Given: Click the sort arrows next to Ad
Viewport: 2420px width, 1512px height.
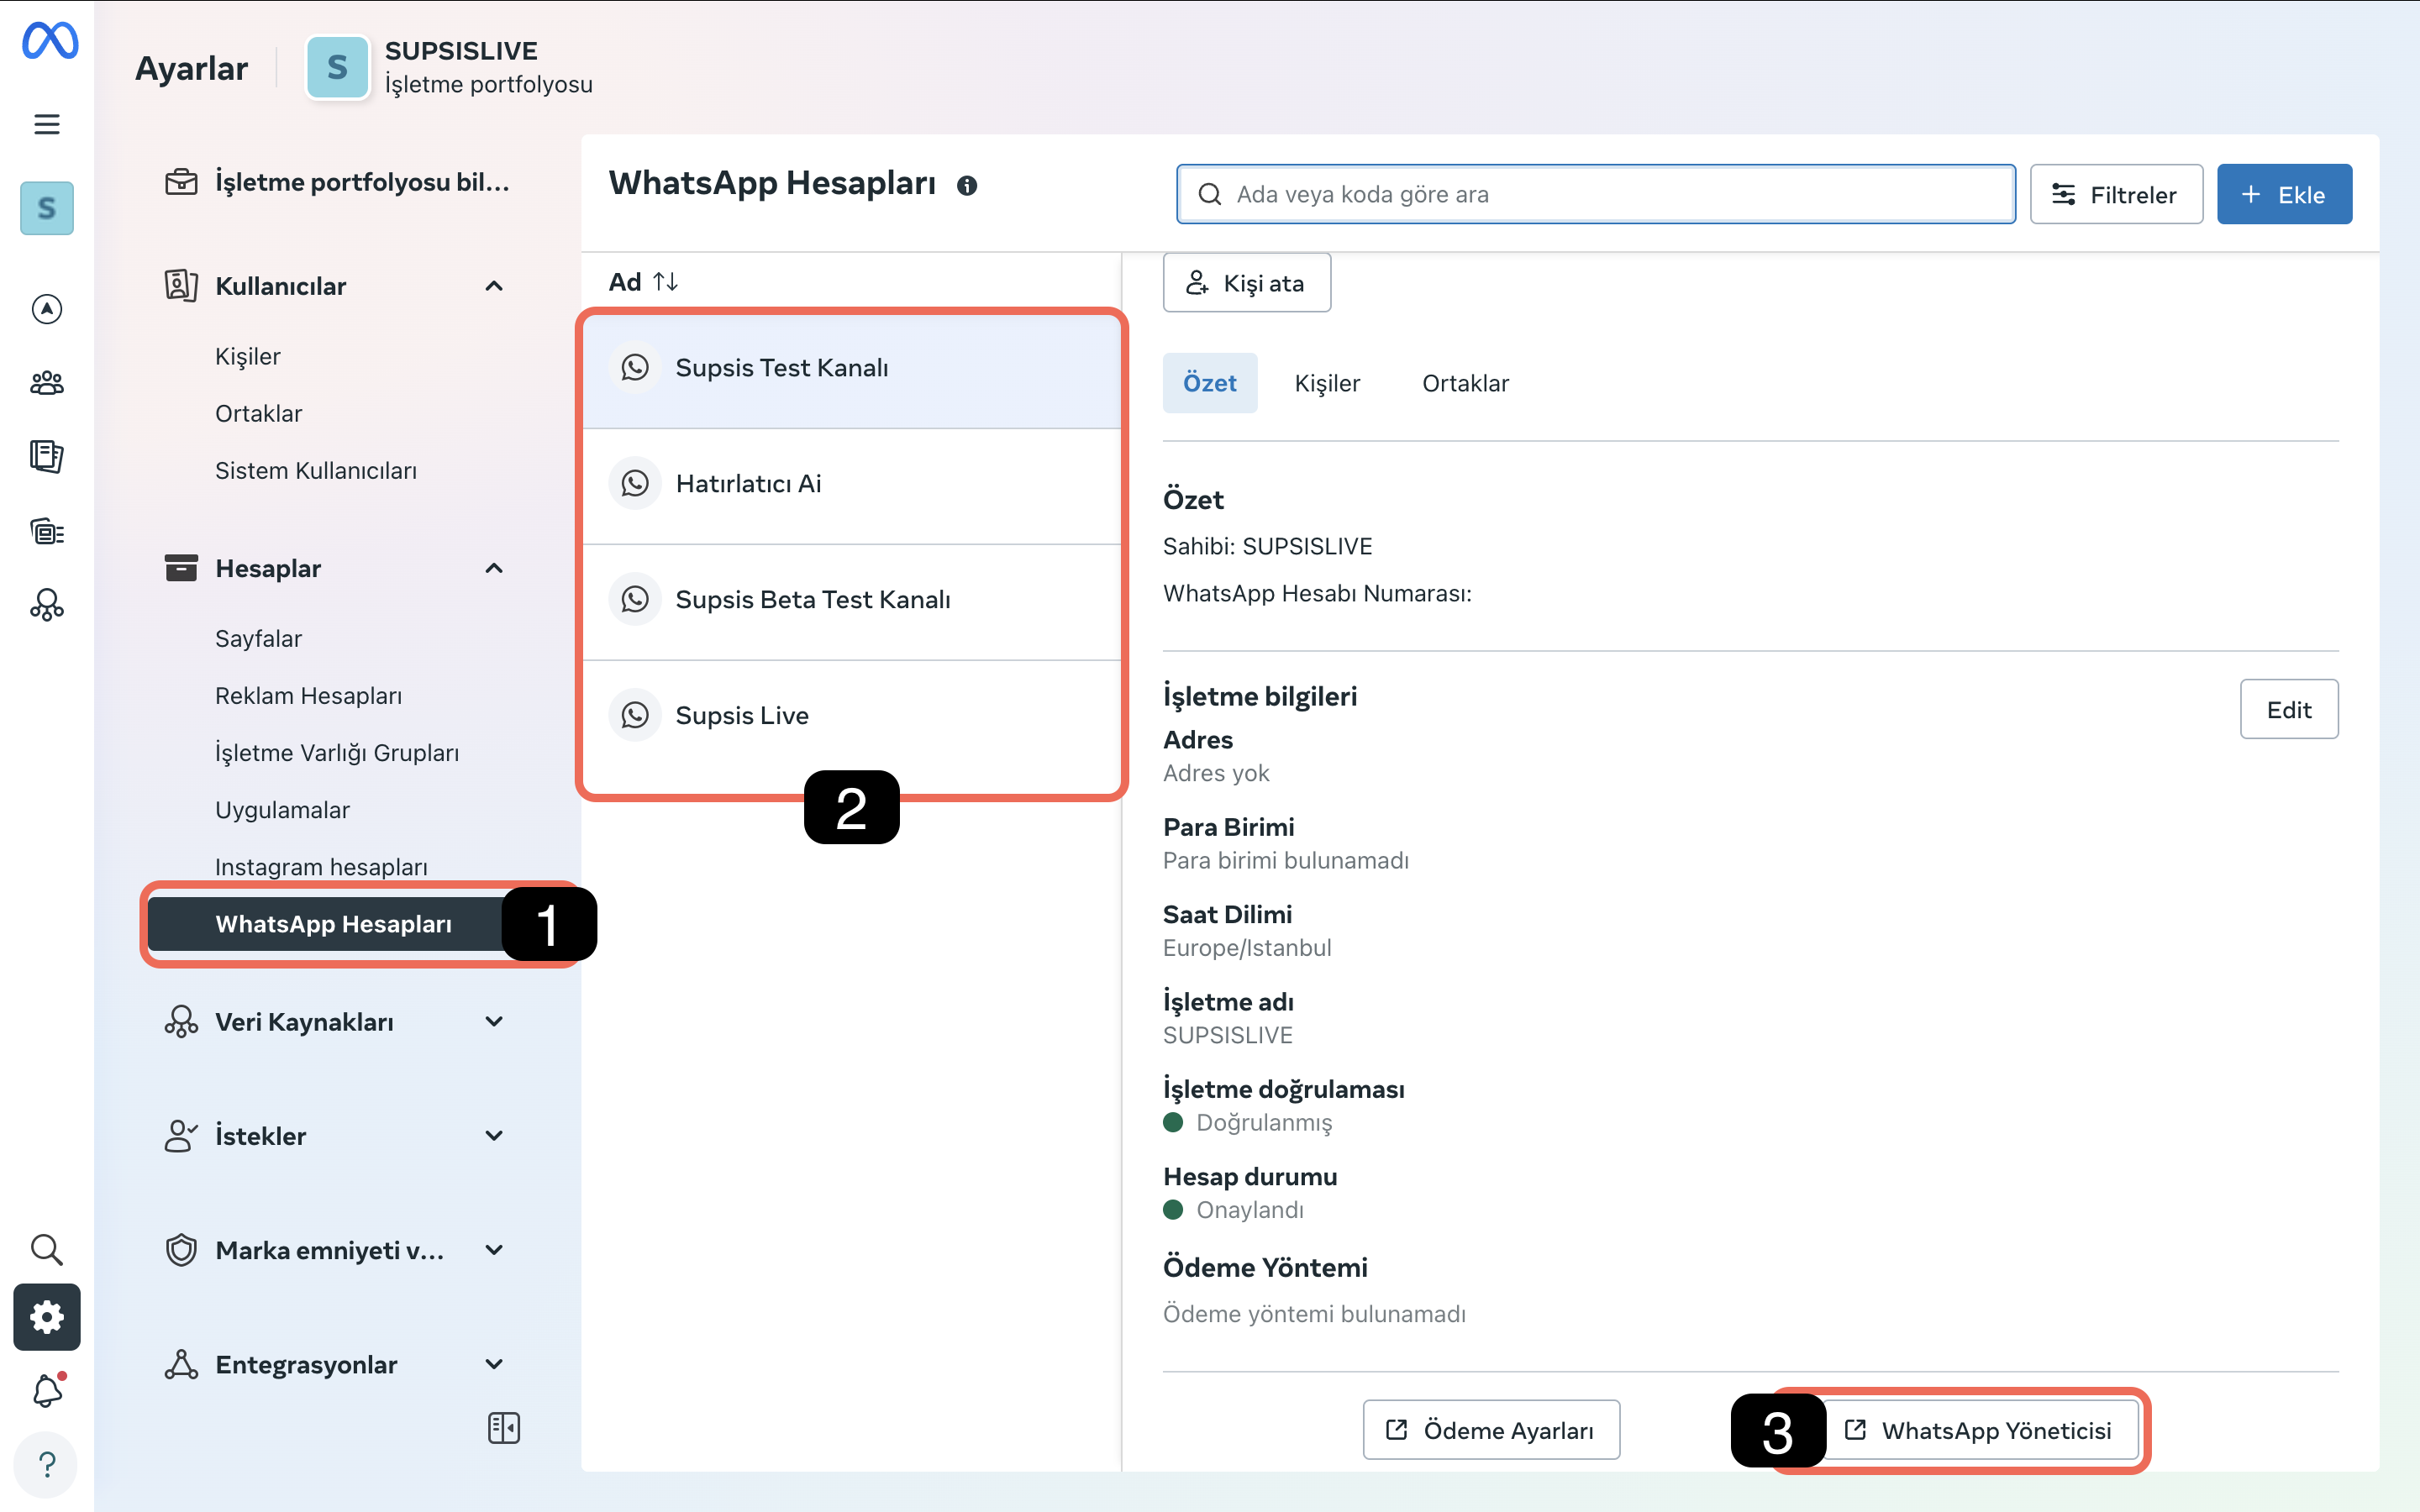Looking at the screenshot, I should tap(666, 282).
